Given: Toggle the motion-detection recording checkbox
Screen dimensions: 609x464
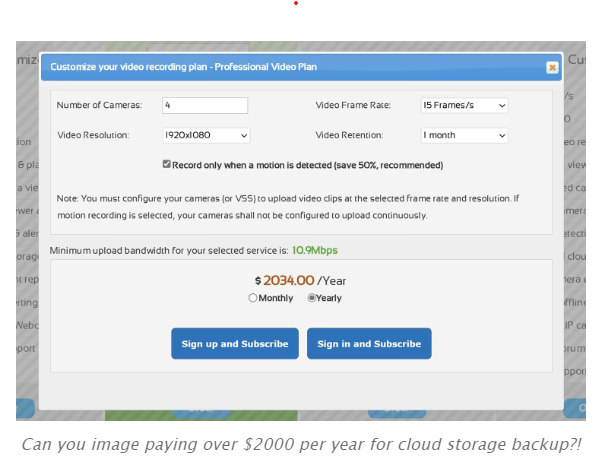Looking at the screenshot, I should [167, 164].
